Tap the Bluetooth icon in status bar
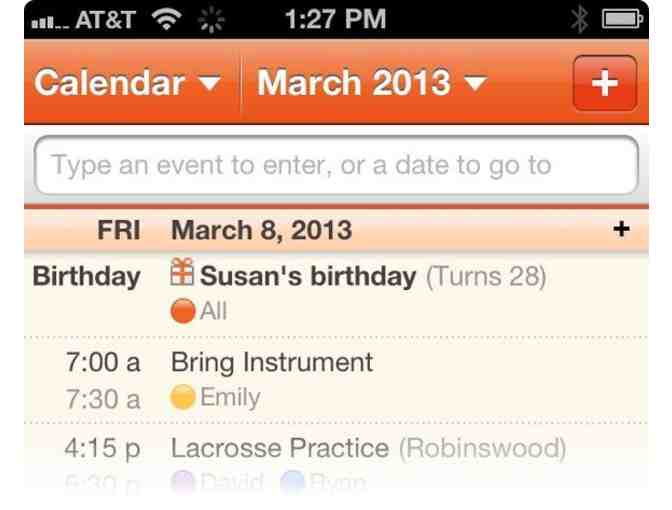The width and height of the screenshot is (672, 510). (x=604, y=20)
